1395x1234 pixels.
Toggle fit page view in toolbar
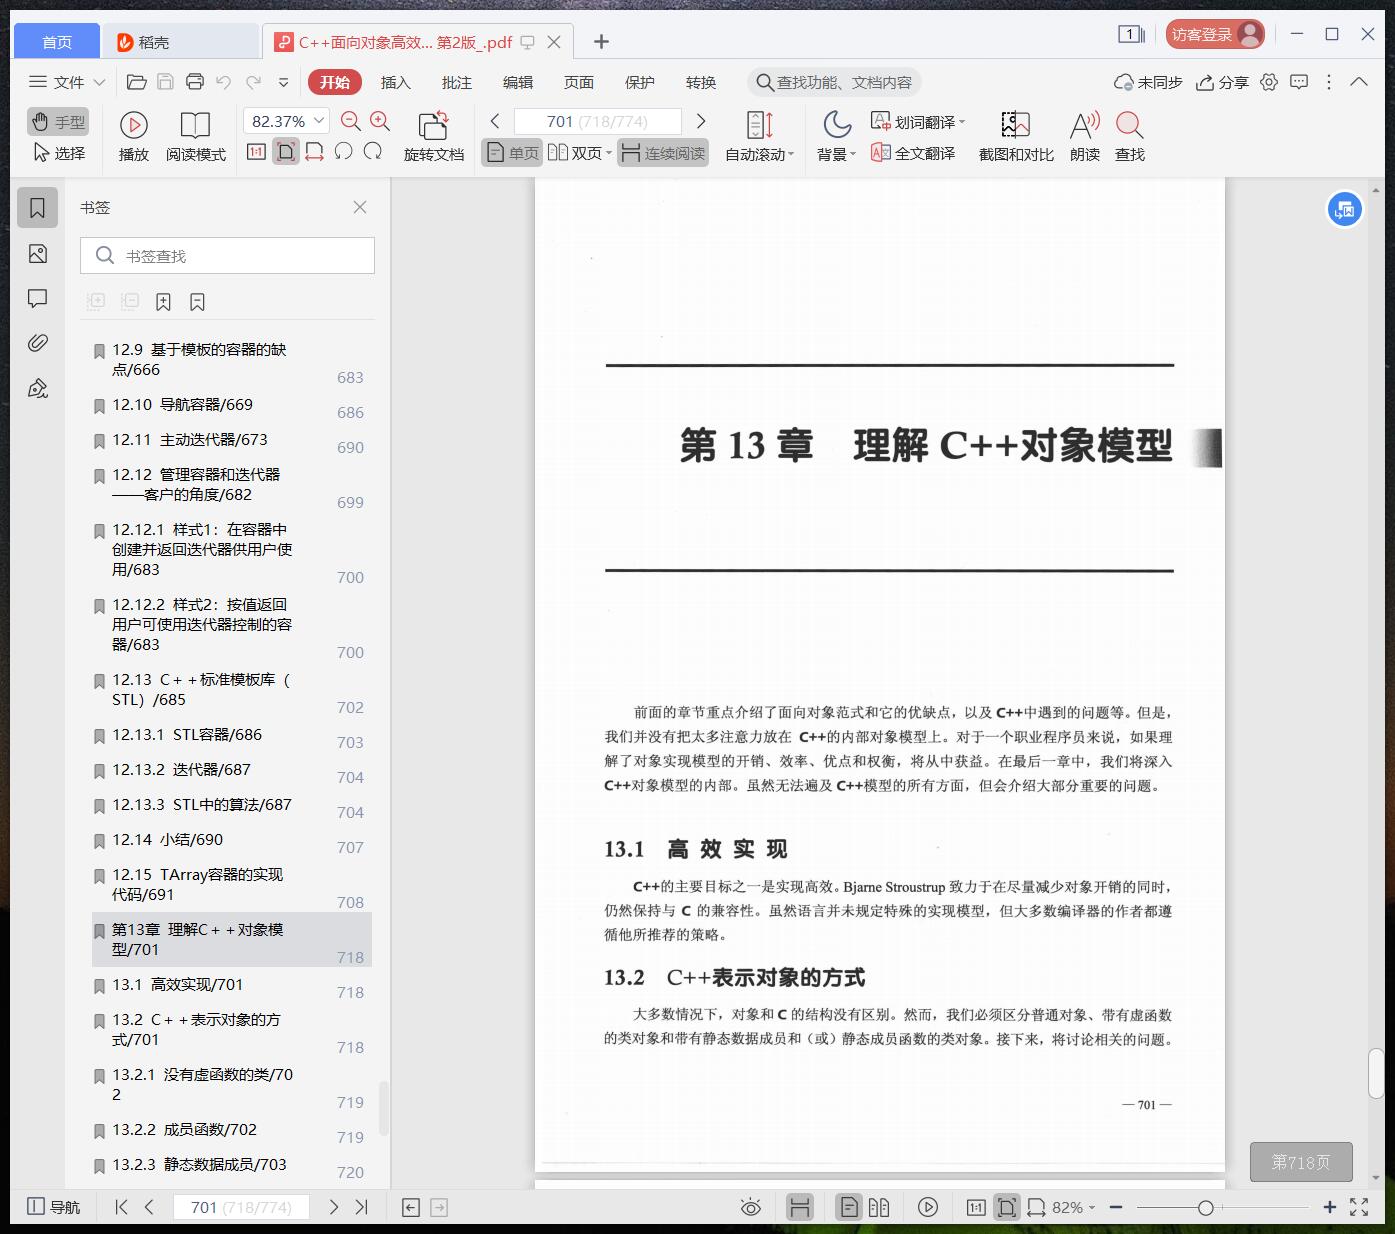[x=286, y=152]
